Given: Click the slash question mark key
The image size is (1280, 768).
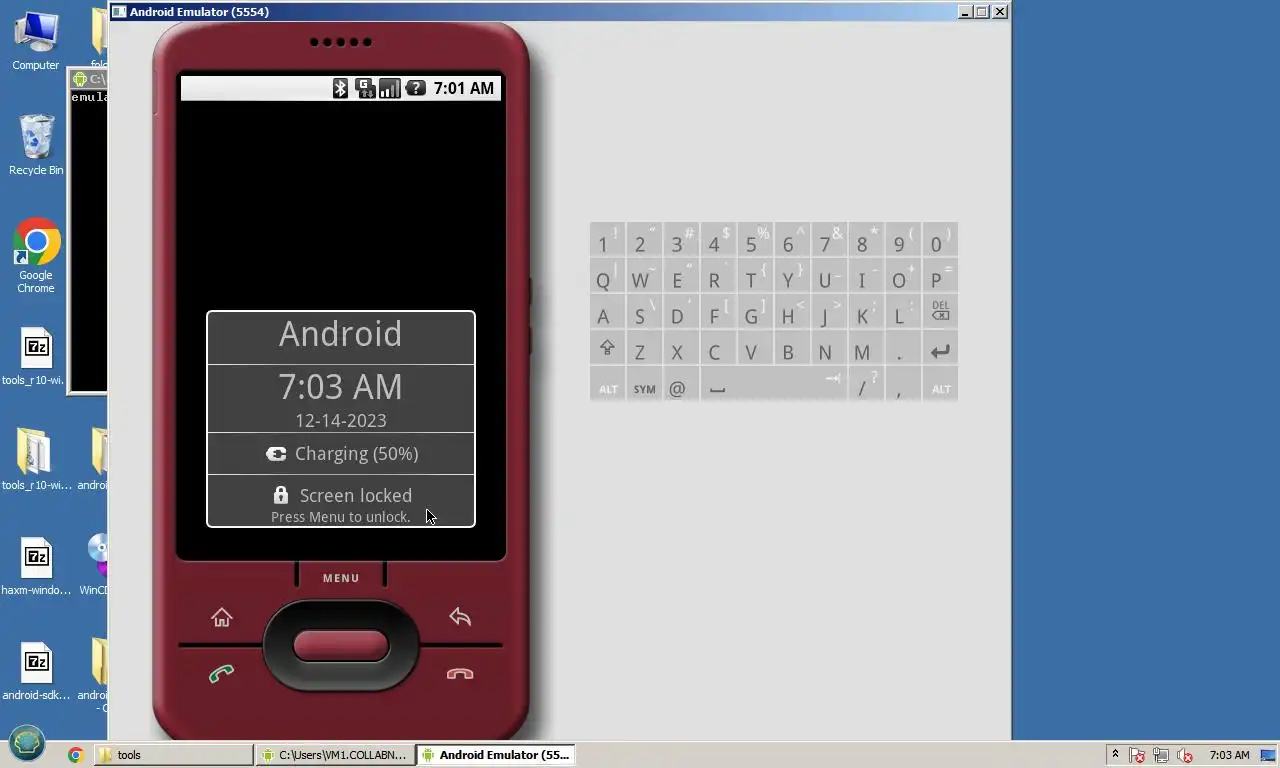Looking at the screenshot, I should coord(866,385).
